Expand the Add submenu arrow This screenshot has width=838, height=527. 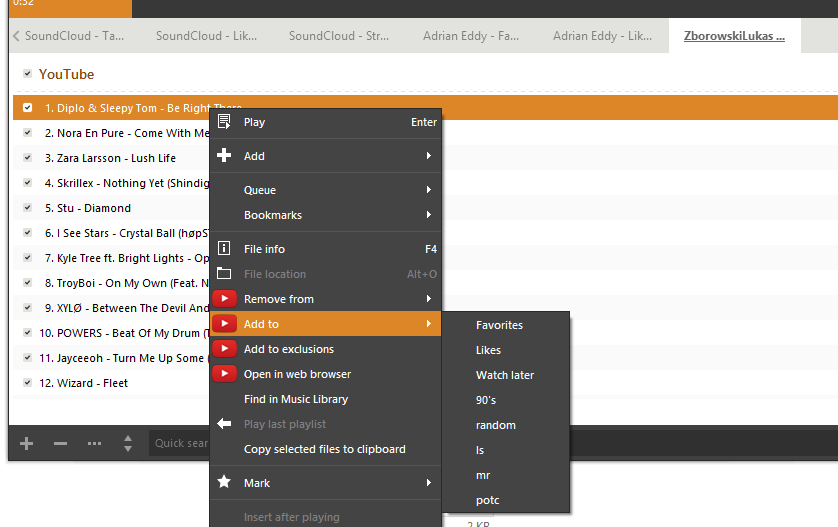pyautogui.click(x=429, y=156)
